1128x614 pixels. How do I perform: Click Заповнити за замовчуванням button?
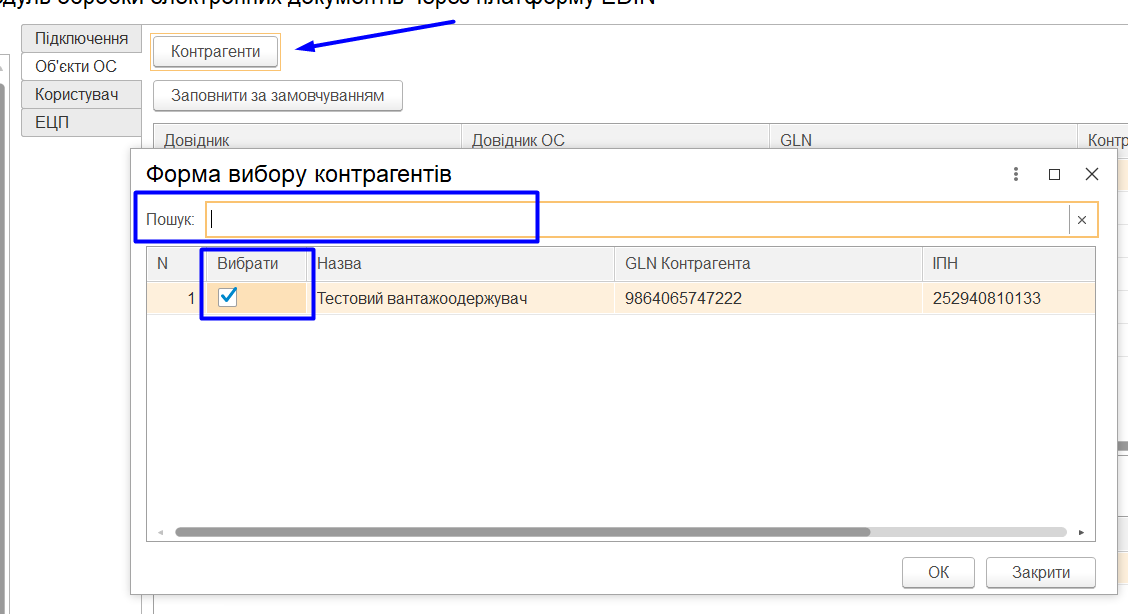coord(277,96)
